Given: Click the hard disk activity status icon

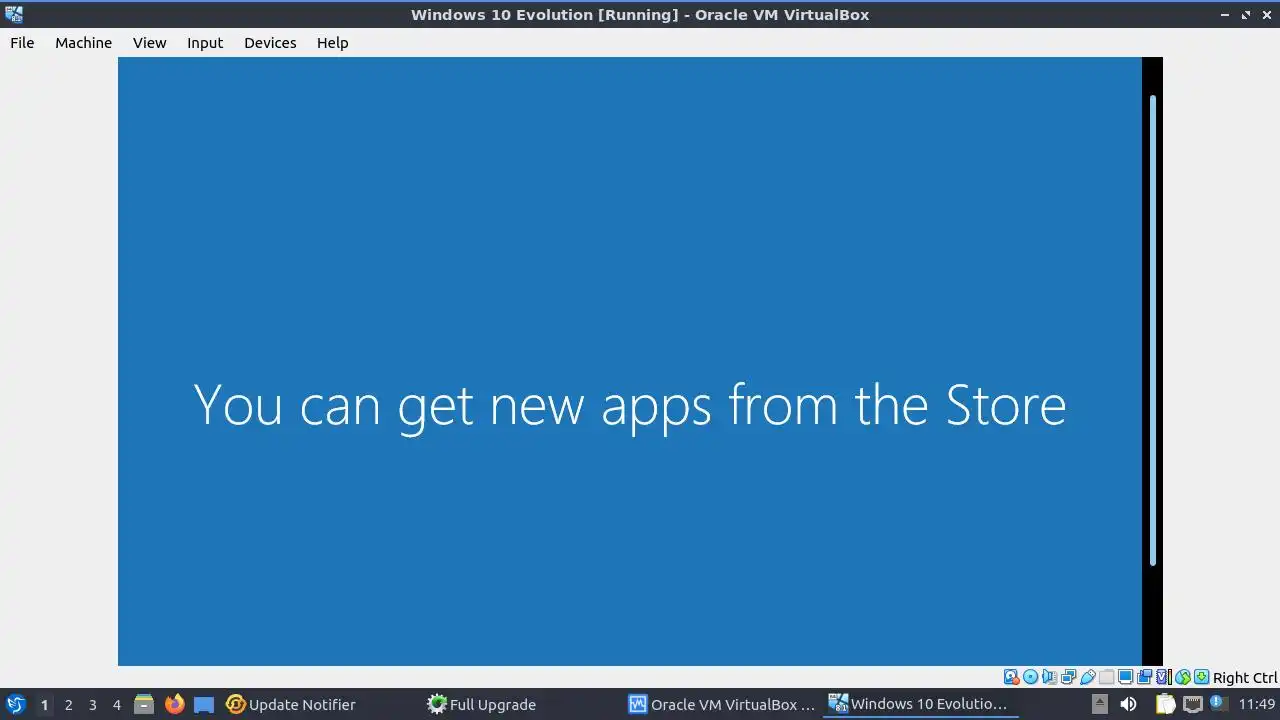Looking at the screenshot, I should tap(1011, 677).
